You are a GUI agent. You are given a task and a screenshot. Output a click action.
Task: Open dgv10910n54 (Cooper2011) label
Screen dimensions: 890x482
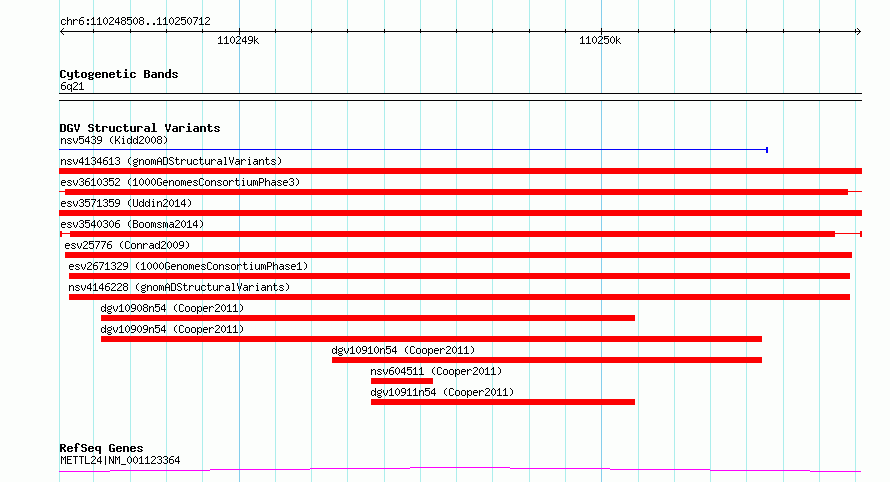coord(403,350)
